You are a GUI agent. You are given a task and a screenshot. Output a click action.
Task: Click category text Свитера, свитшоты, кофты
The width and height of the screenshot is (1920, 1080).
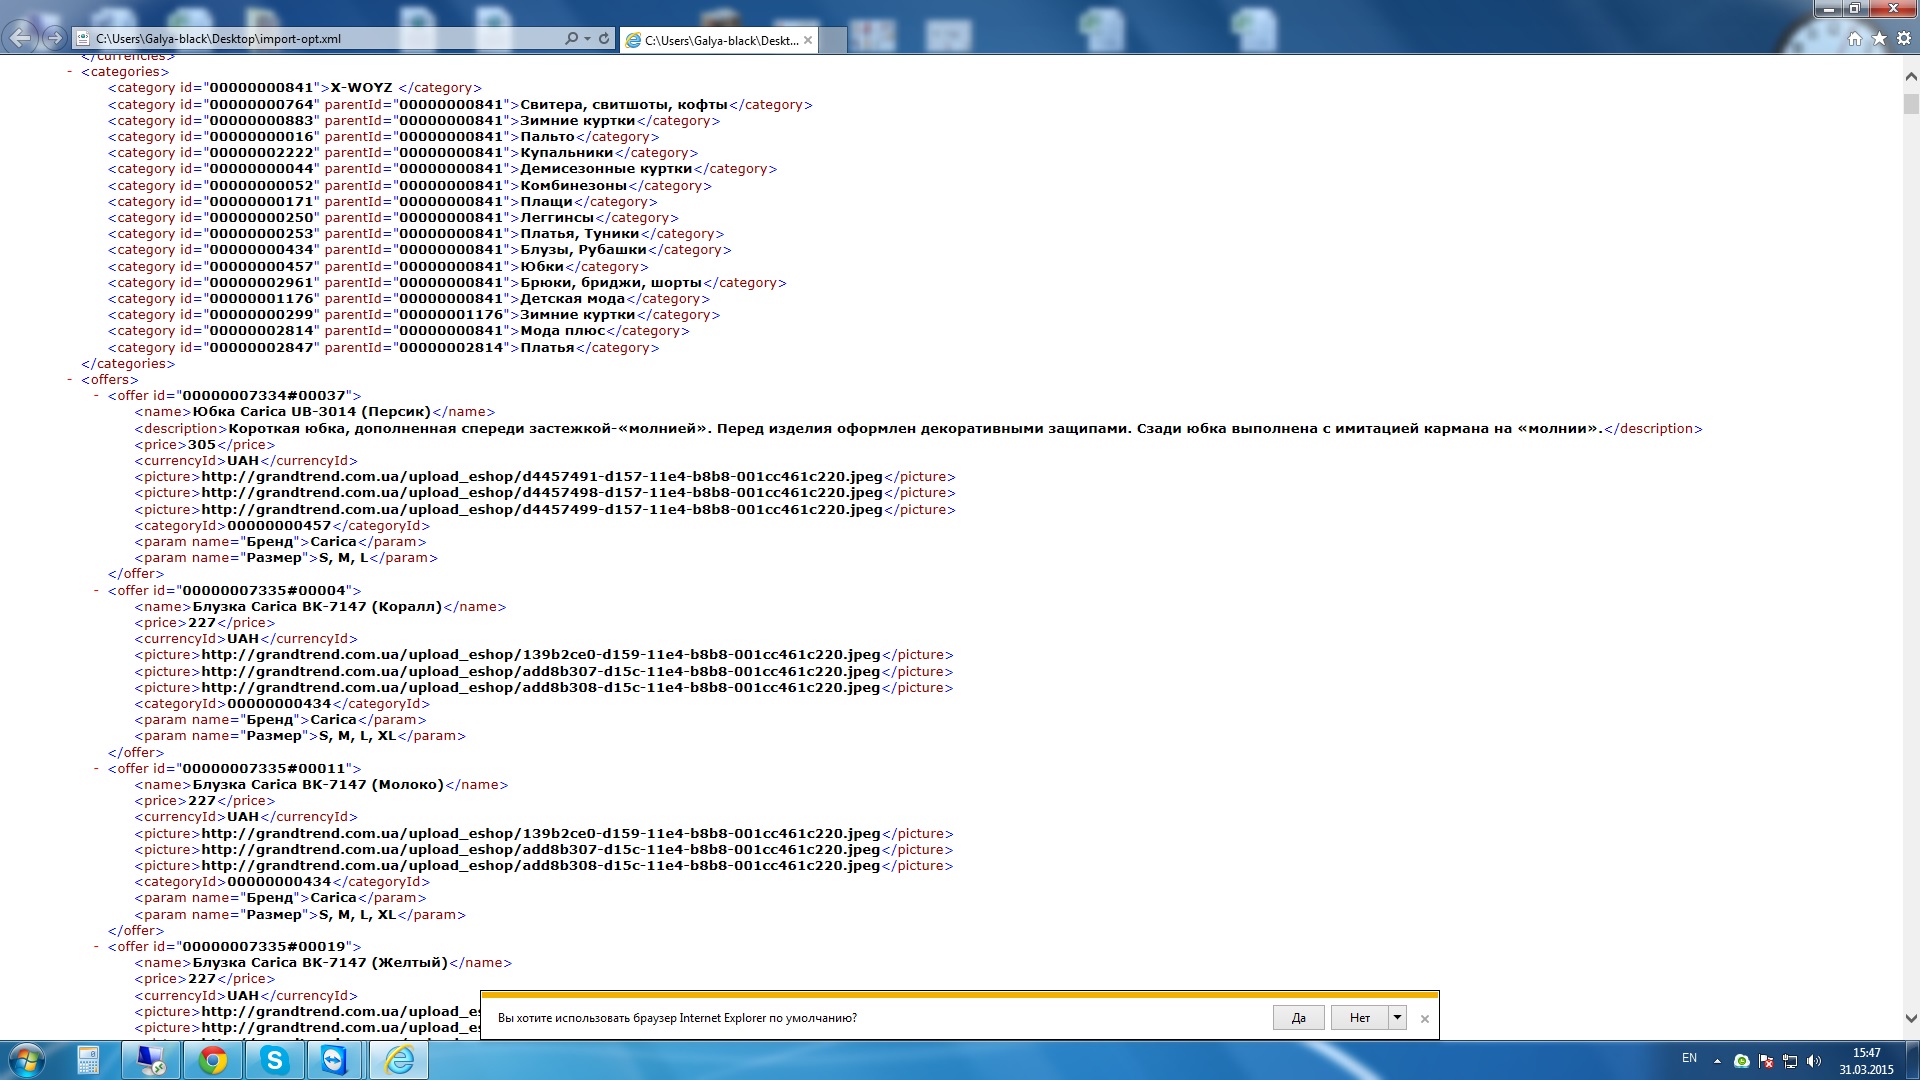click(x=624, y=105)
